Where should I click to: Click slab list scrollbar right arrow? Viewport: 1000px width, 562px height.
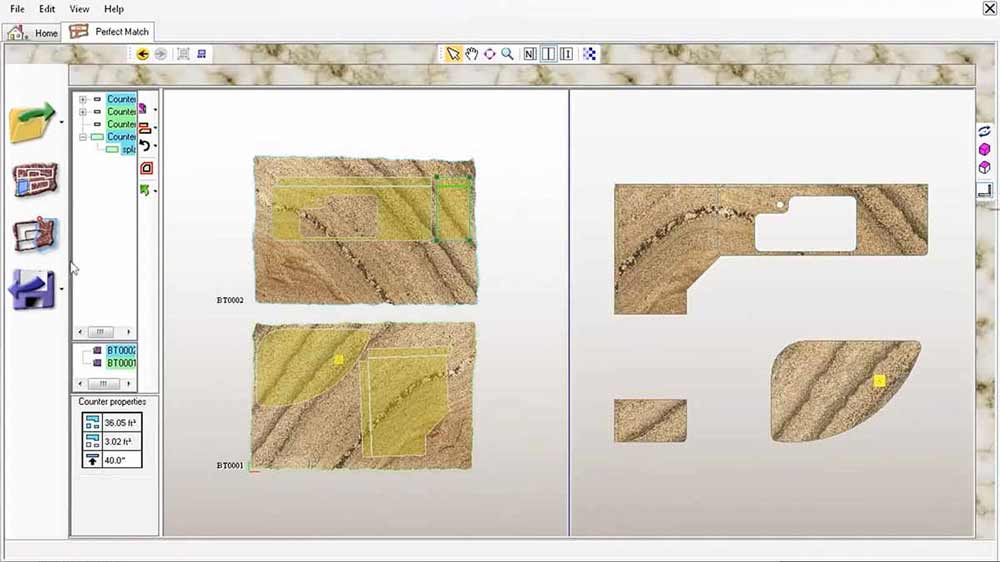tap(129, 383)
